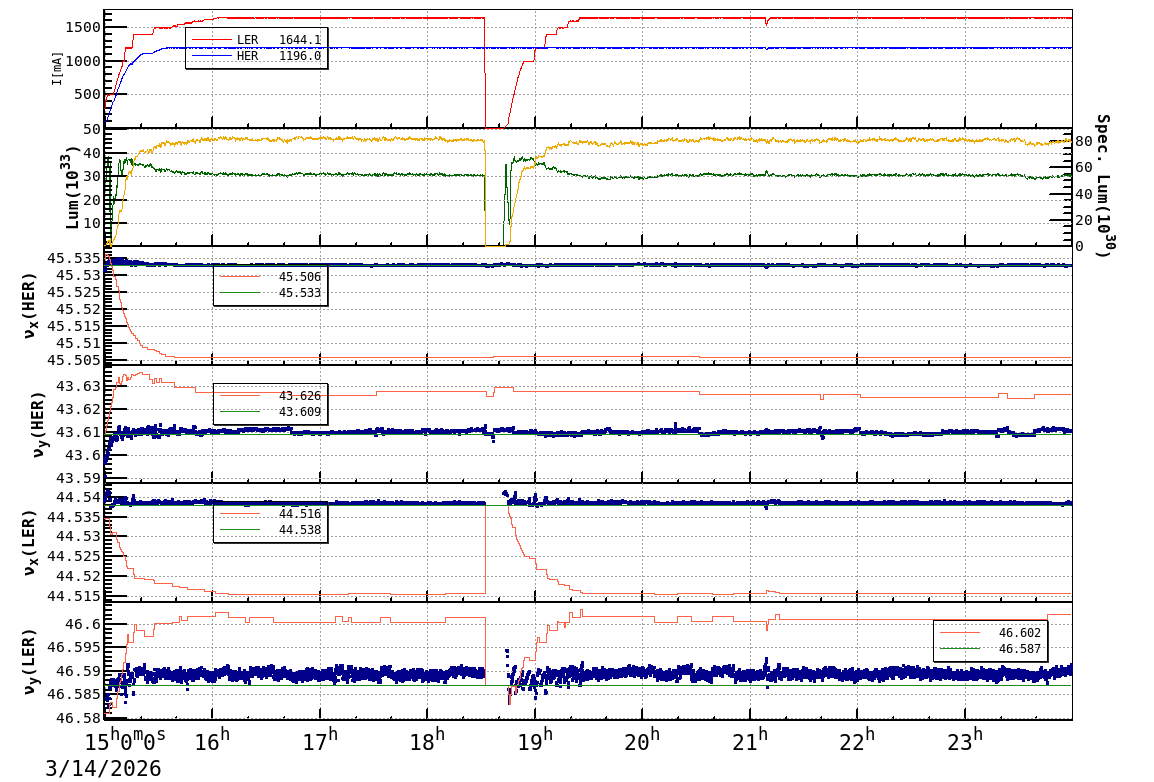Click the 16h time axis label
Image resolution: width=1154 pixels, height=782 pixels.
(x=213, y=740)
